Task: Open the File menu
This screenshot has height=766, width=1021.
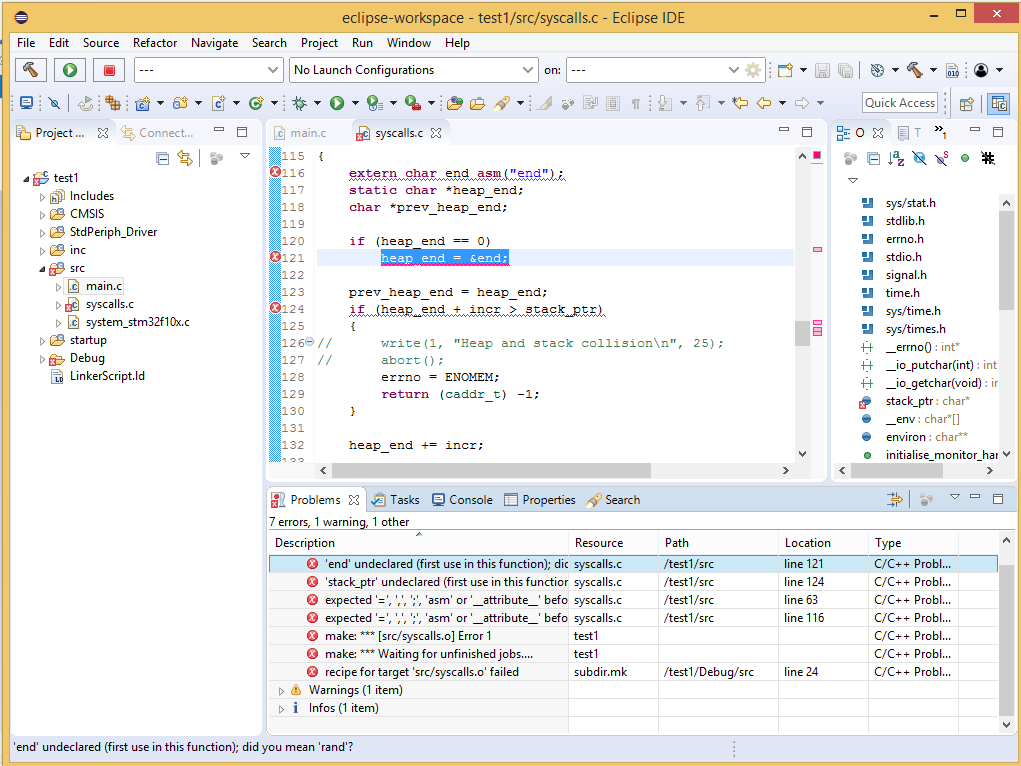Action: [26, 43]
